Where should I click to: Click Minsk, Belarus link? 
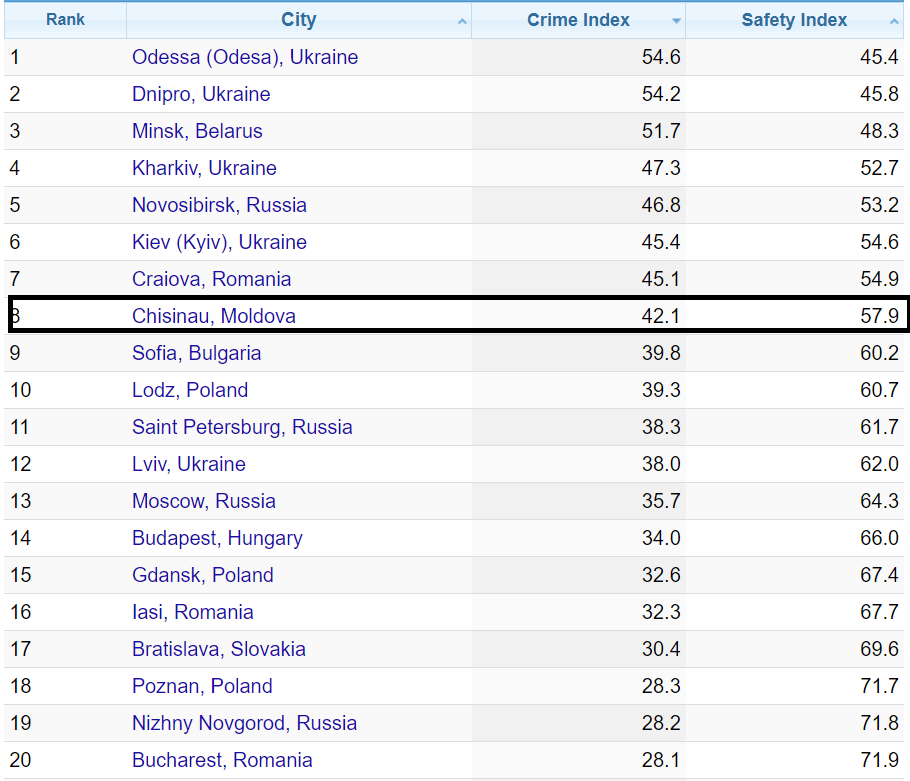tap(197, 131)
